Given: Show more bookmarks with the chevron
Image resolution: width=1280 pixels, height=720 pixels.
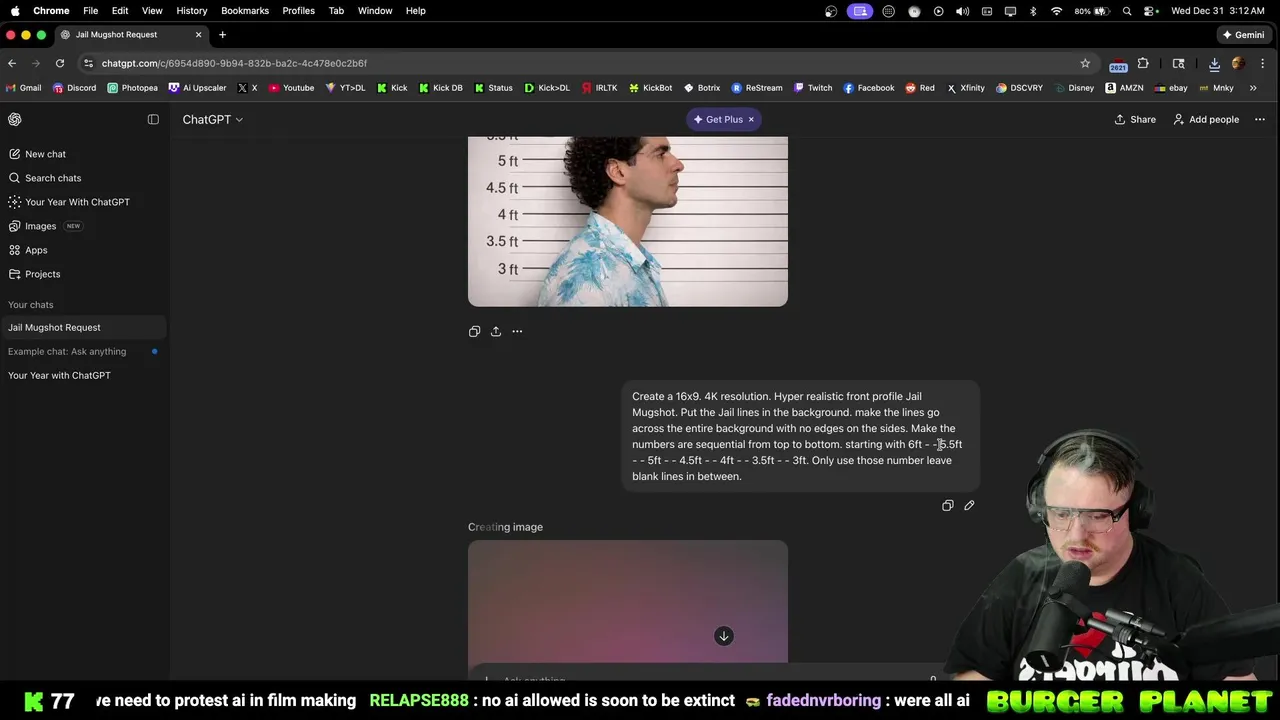Looking at the screenshot, I should [x=1253, y=88].
